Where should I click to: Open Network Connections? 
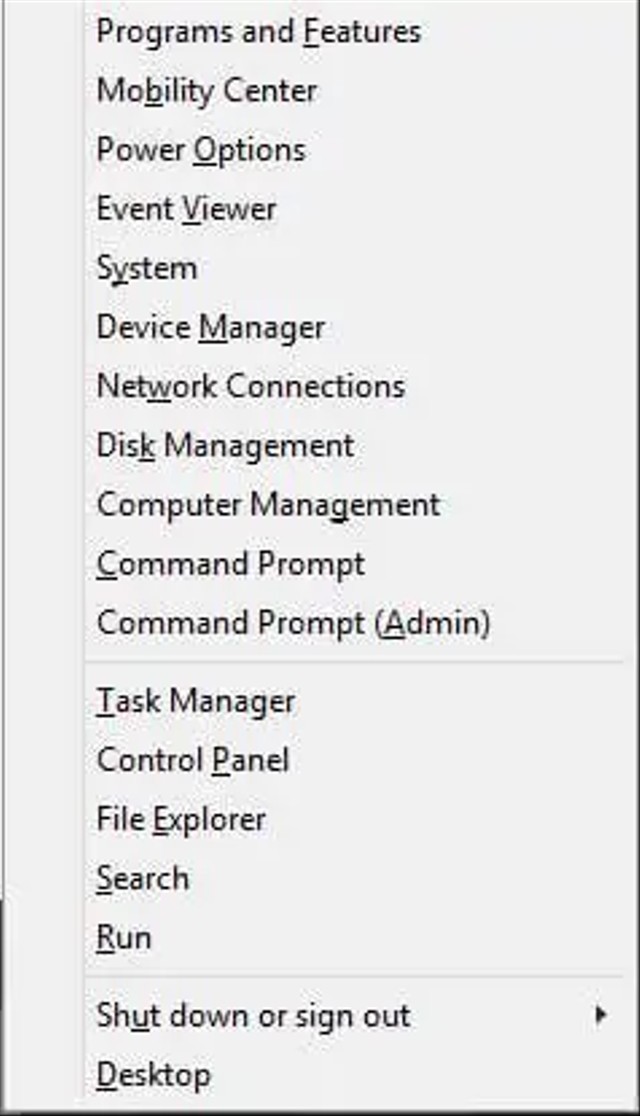250,385
